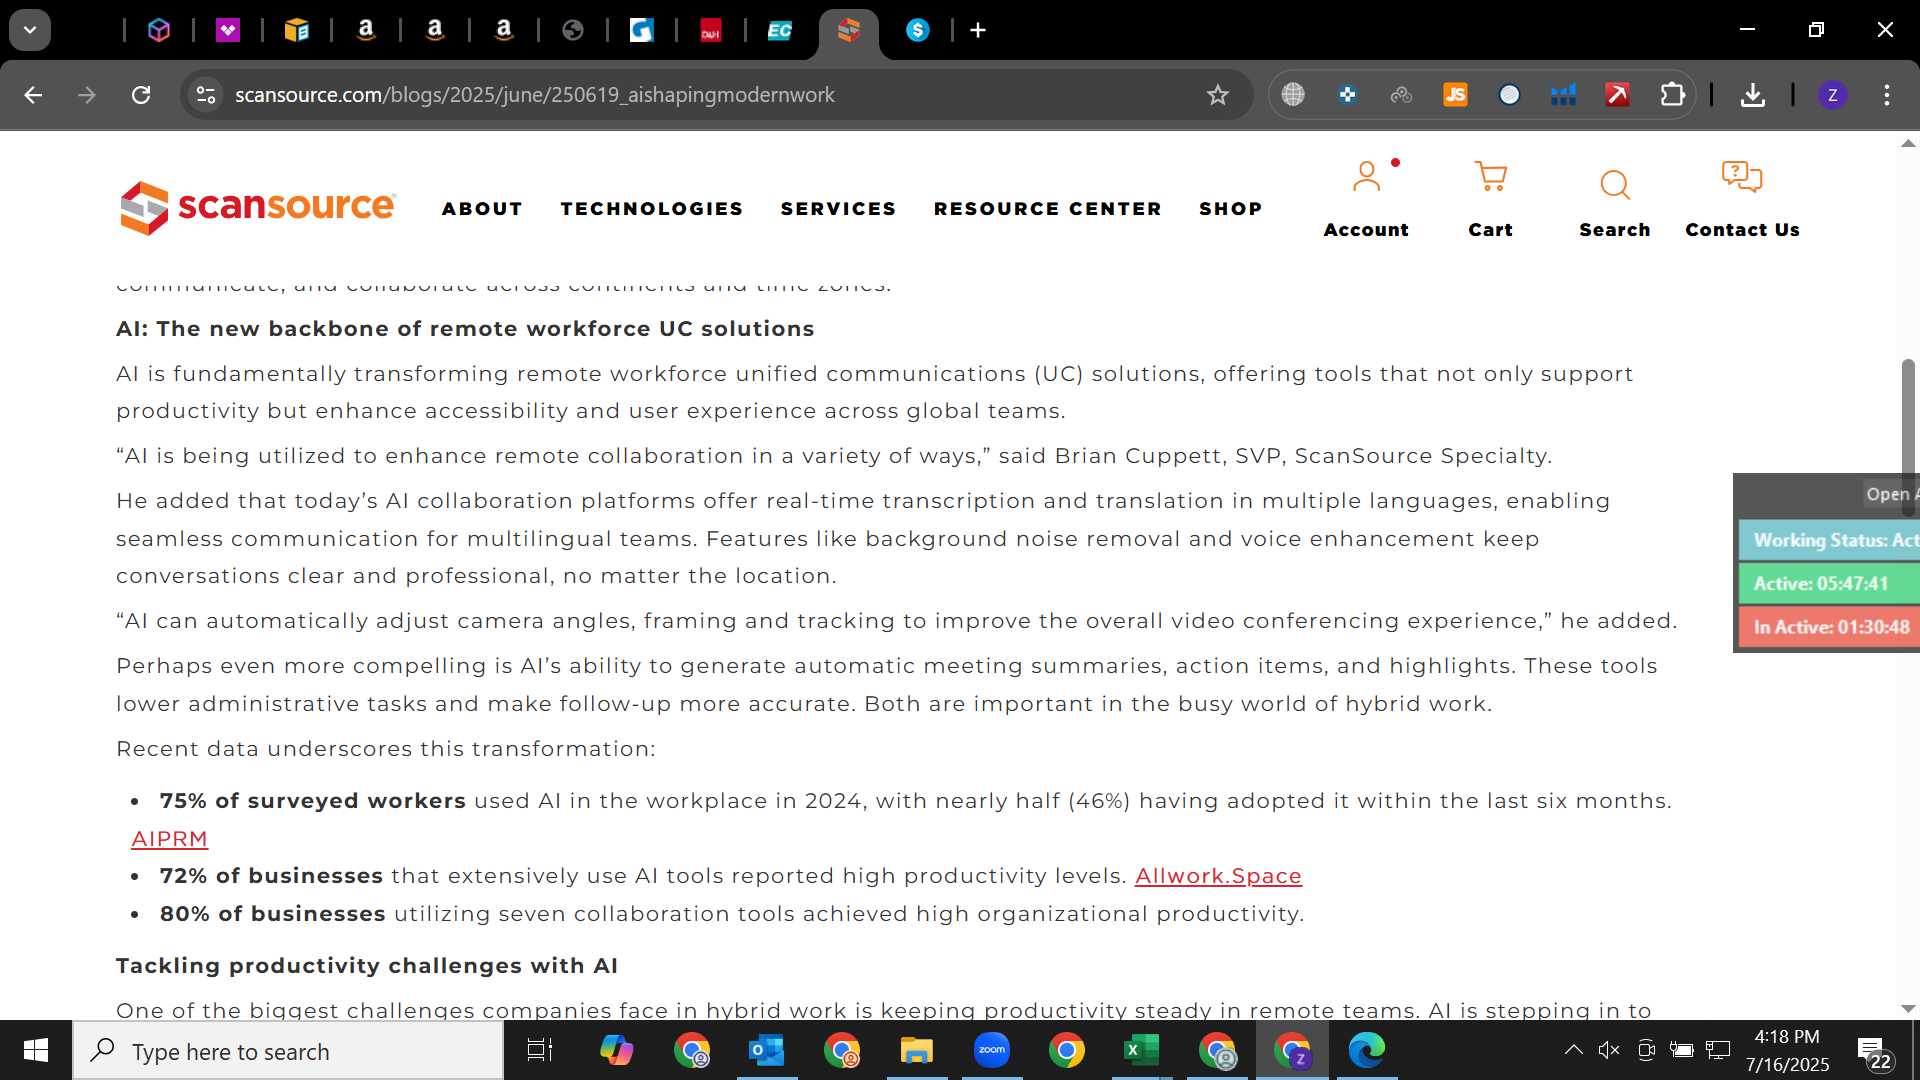Image resolution: width=1920 pixels, height=1080 pixels.
Task: Open the Contact Us chat icon
Action: pos(1742,178)
